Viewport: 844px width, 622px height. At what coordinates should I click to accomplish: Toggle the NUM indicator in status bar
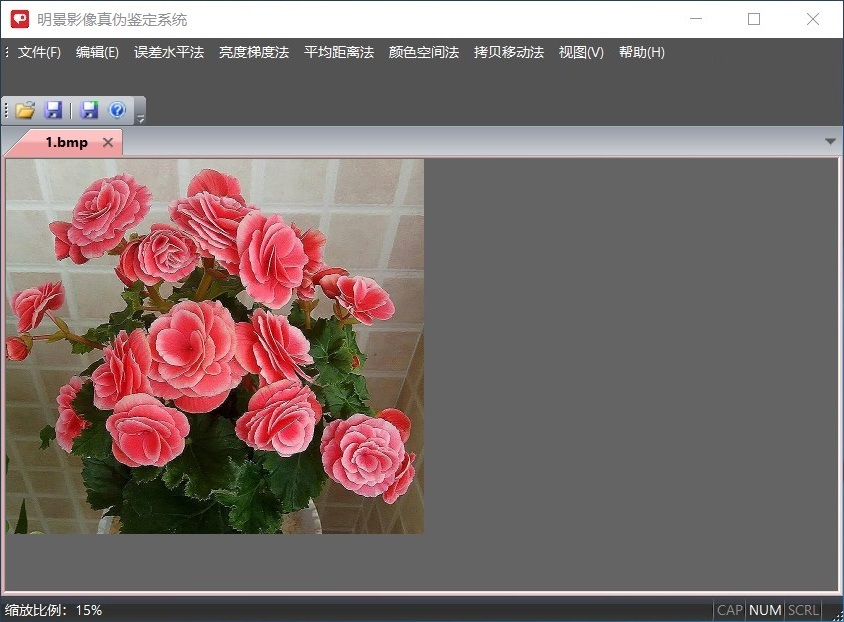[763, 610]
